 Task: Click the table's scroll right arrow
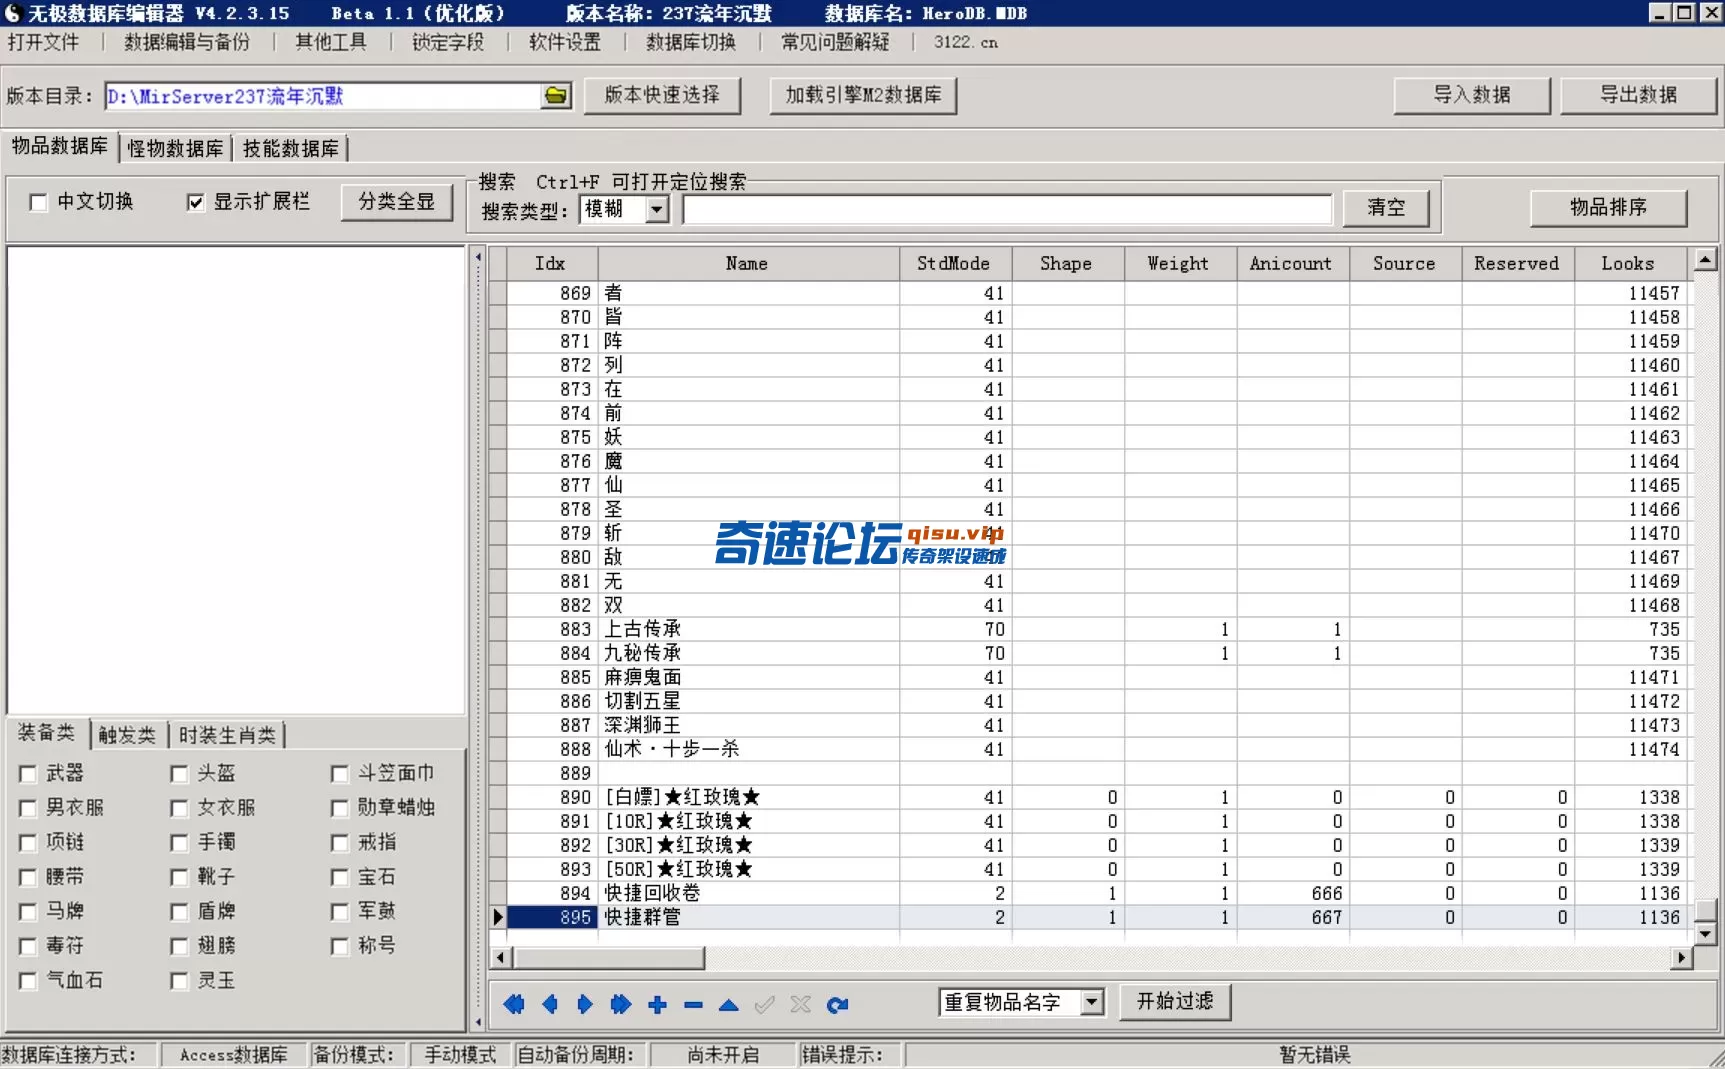click(x=1681, y=958)
